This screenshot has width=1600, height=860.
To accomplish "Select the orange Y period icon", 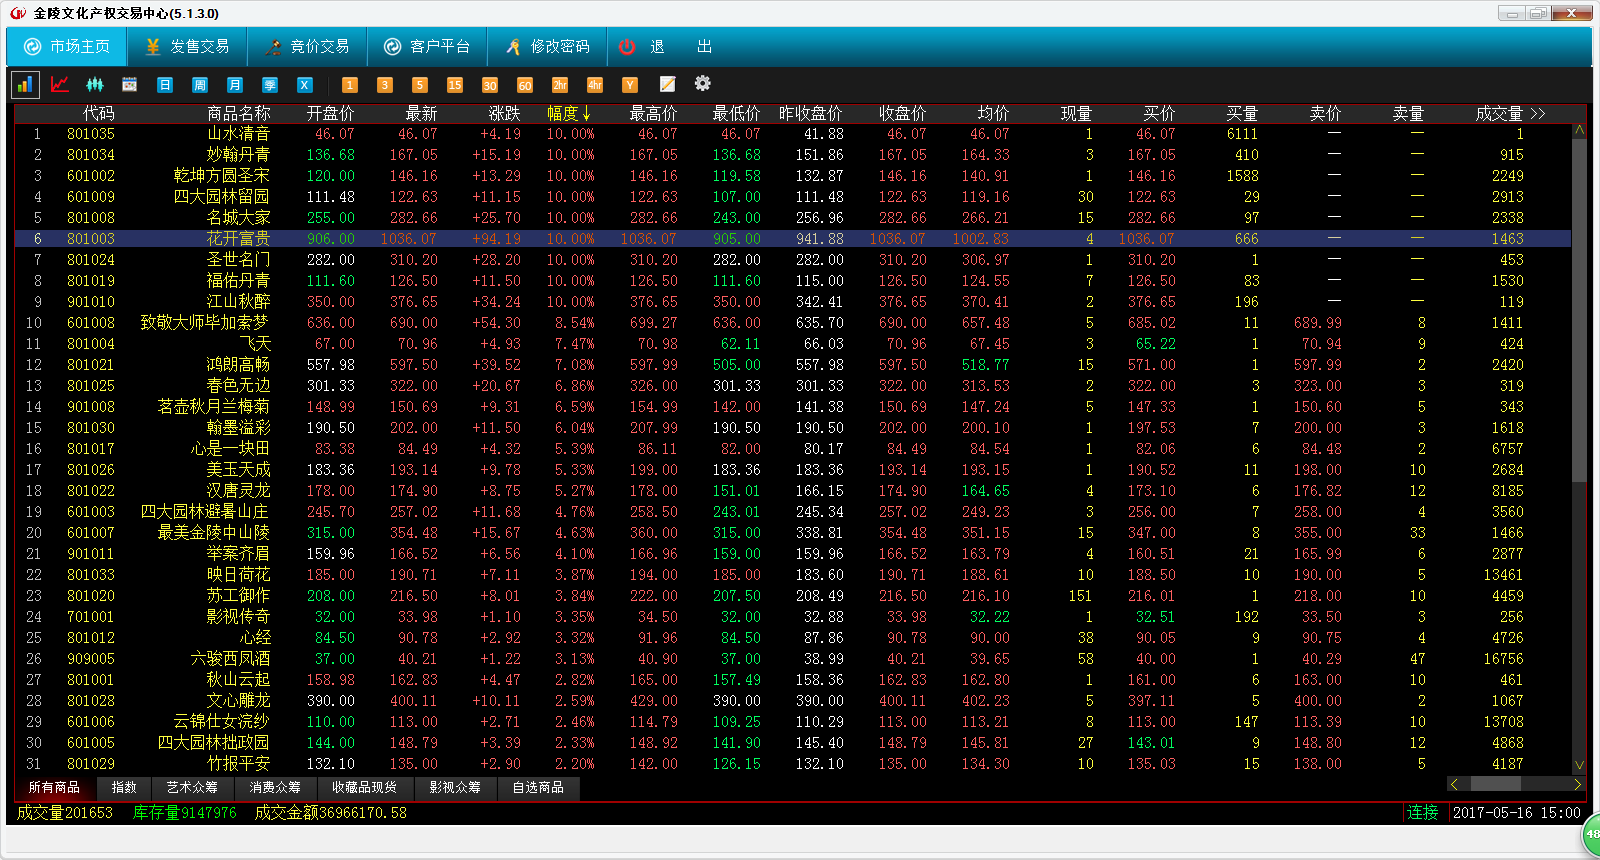I will tap(630, 85).
